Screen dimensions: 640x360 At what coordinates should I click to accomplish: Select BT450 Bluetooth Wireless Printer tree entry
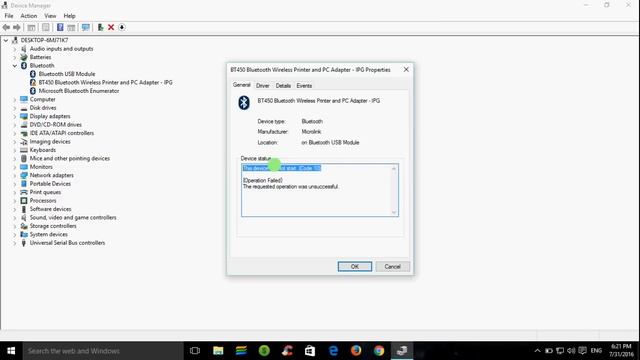click(105, 82)
